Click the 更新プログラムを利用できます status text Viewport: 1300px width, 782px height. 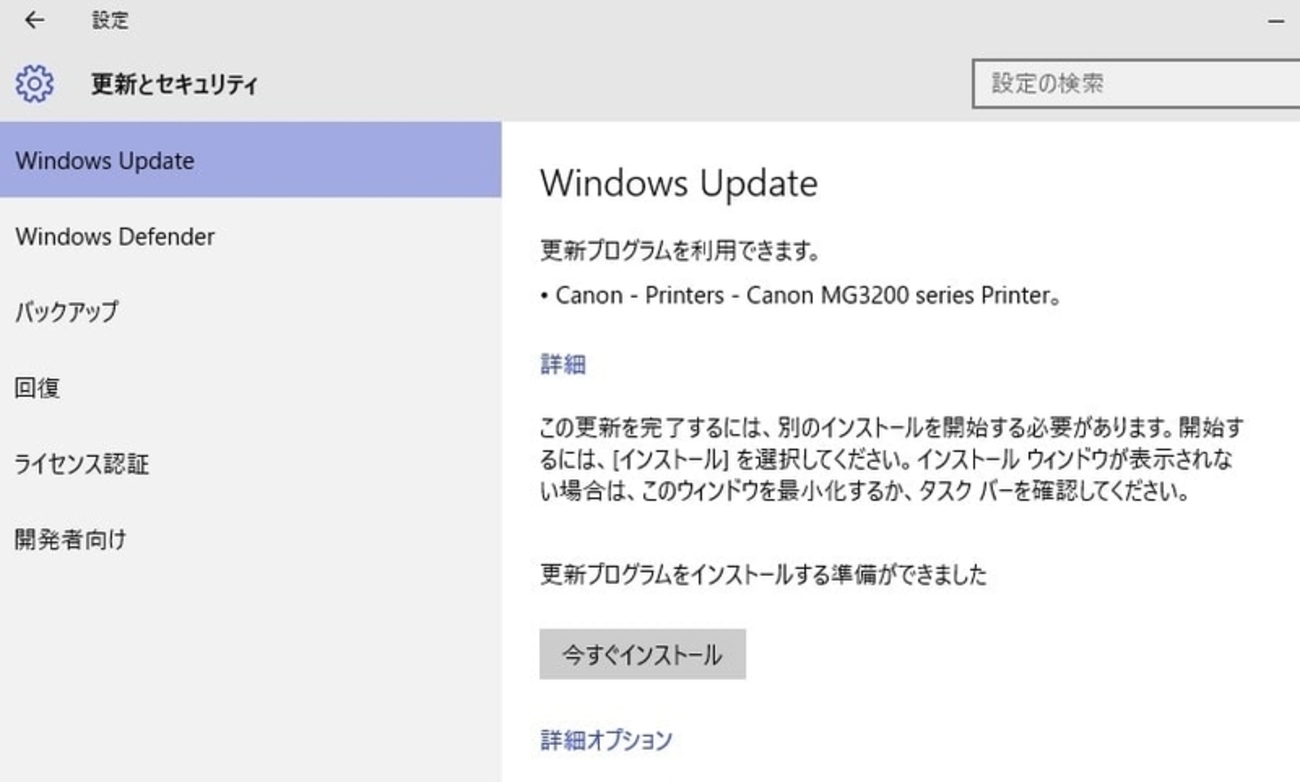pyautogui.click(x=680, y=252)
